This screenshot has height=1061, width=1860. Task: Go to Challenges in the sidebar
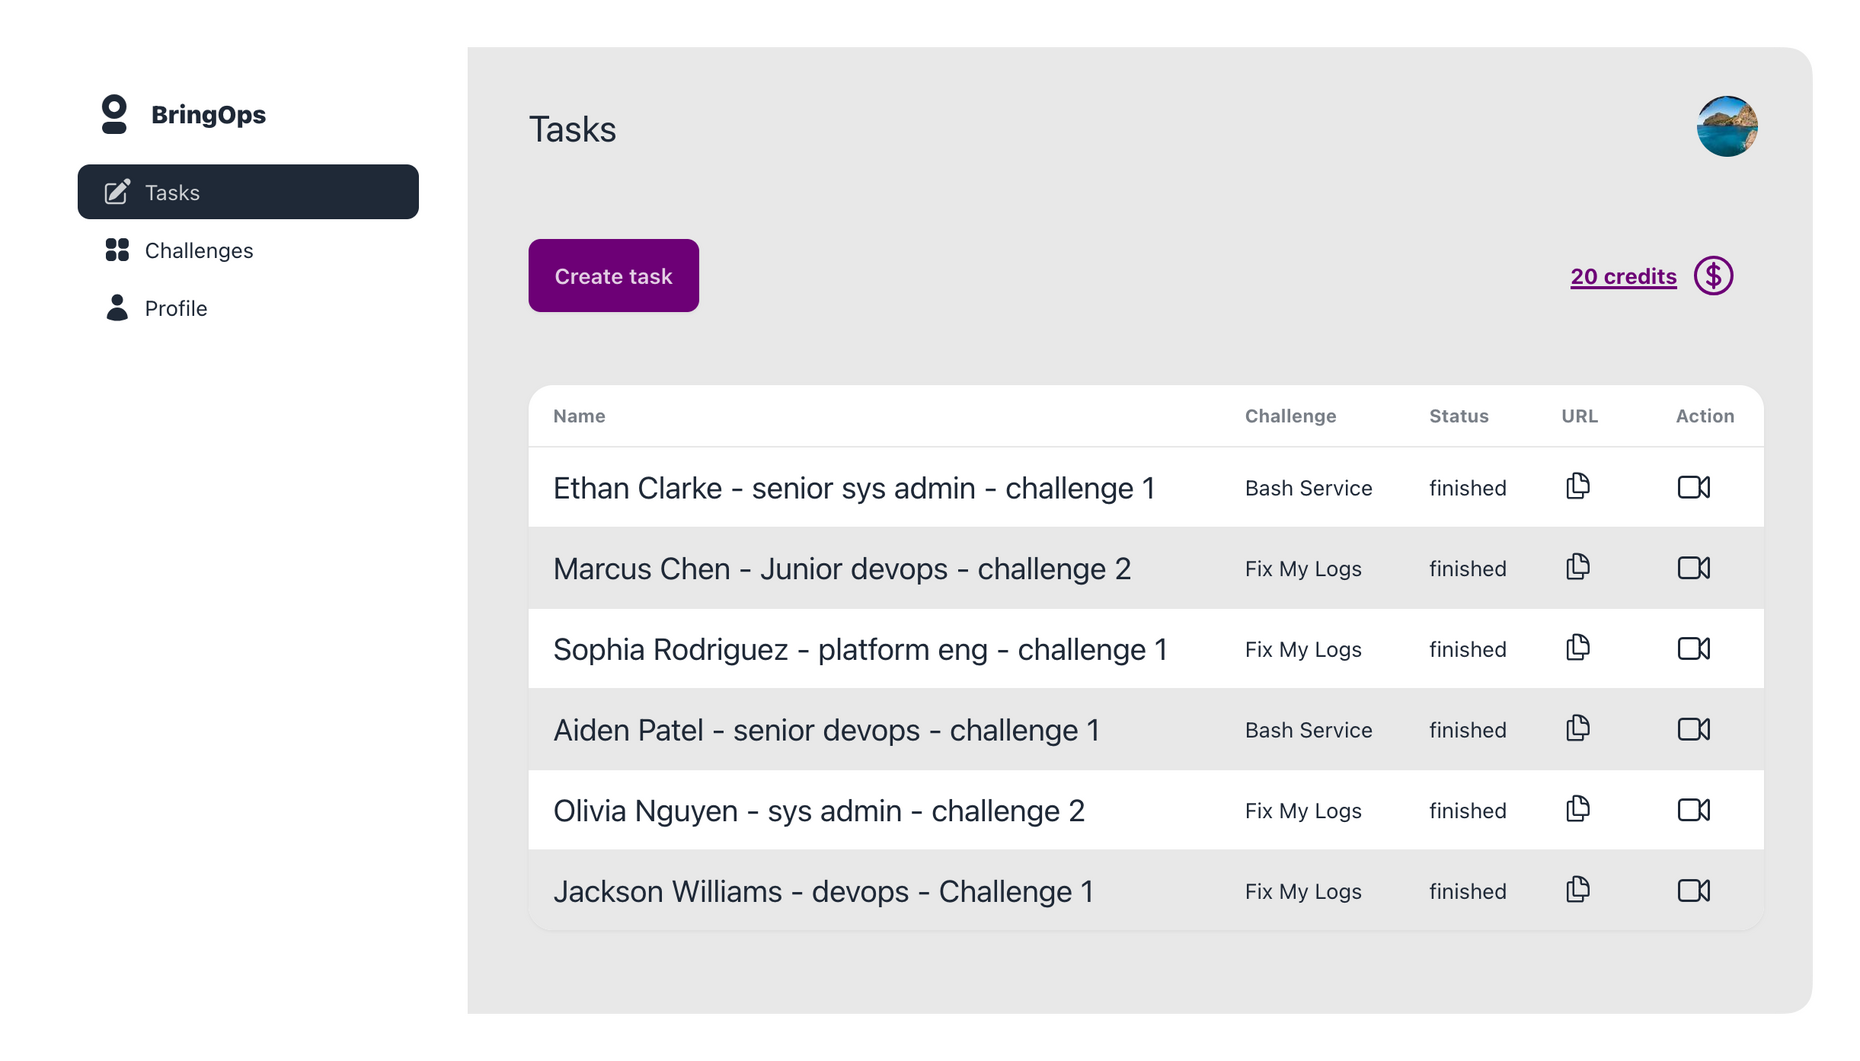tap(198, 250)
